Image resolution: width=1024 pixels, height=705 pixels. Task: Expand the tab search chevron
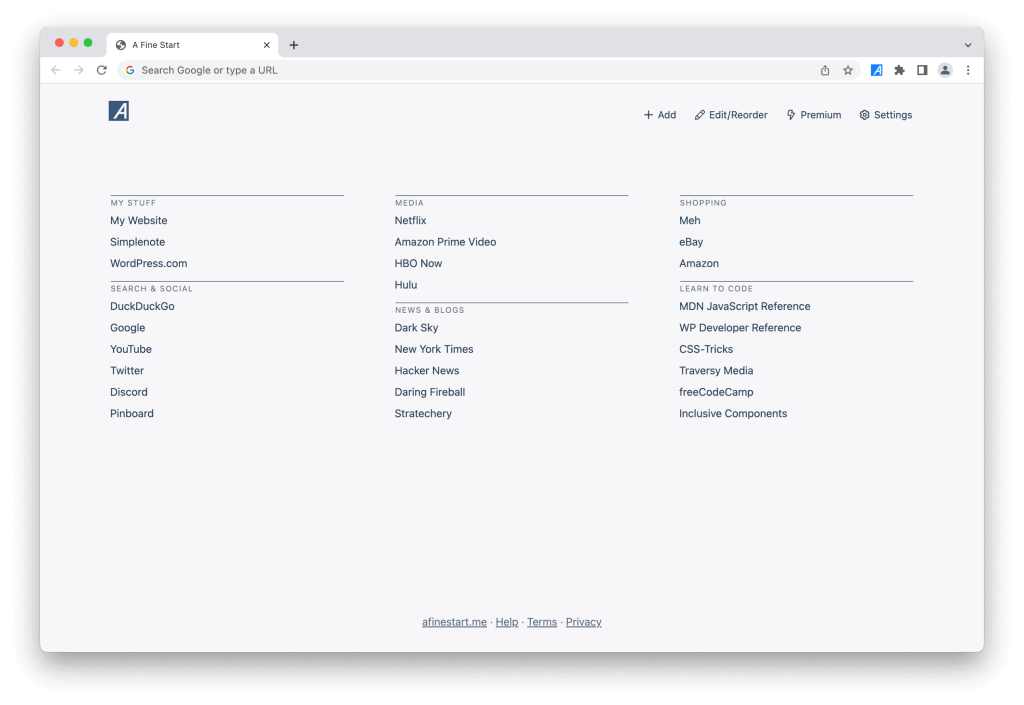[x=968, y=45]
